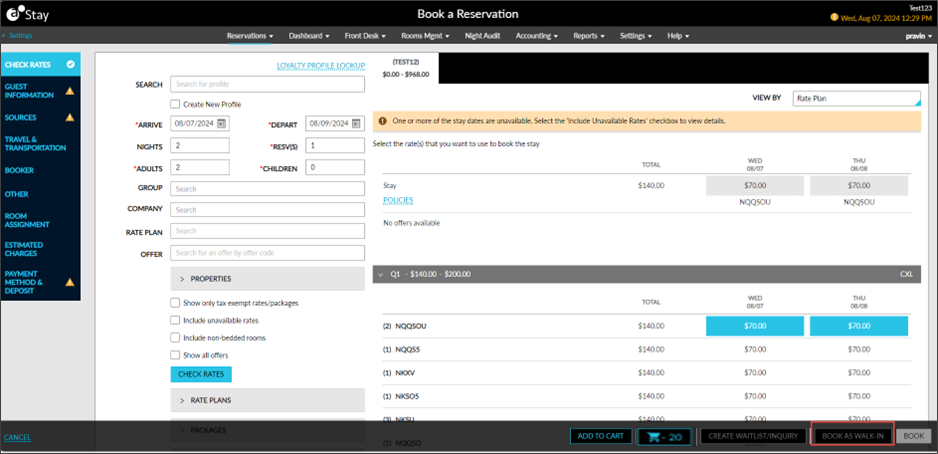The height and width of the screenshot is (454, 938).
Task: Click the Children input field
Action: tap(335, 167)
